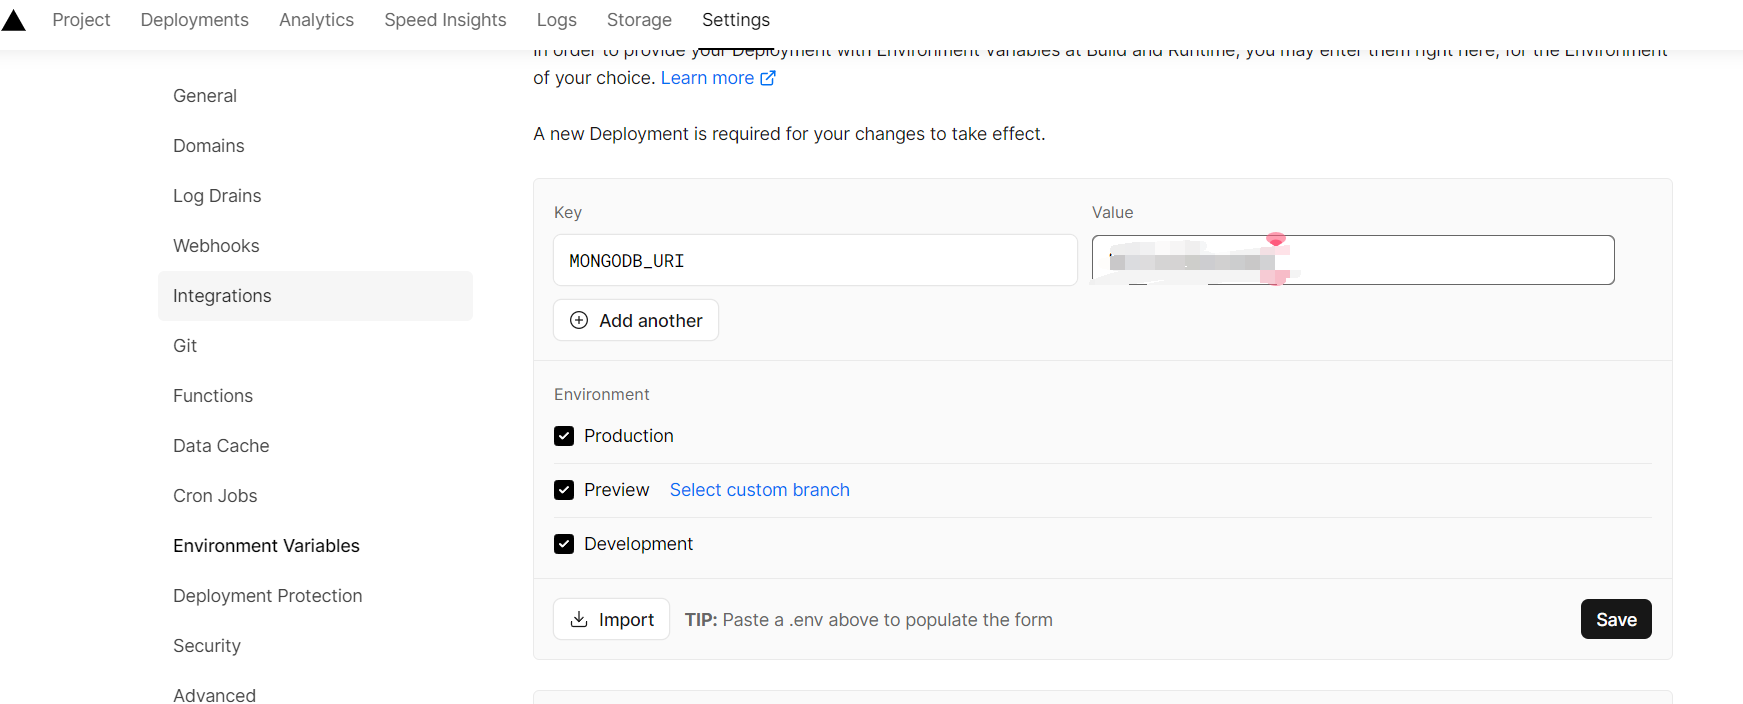
Task: Click the download icon in Import button
Action: tap(579, 620)
